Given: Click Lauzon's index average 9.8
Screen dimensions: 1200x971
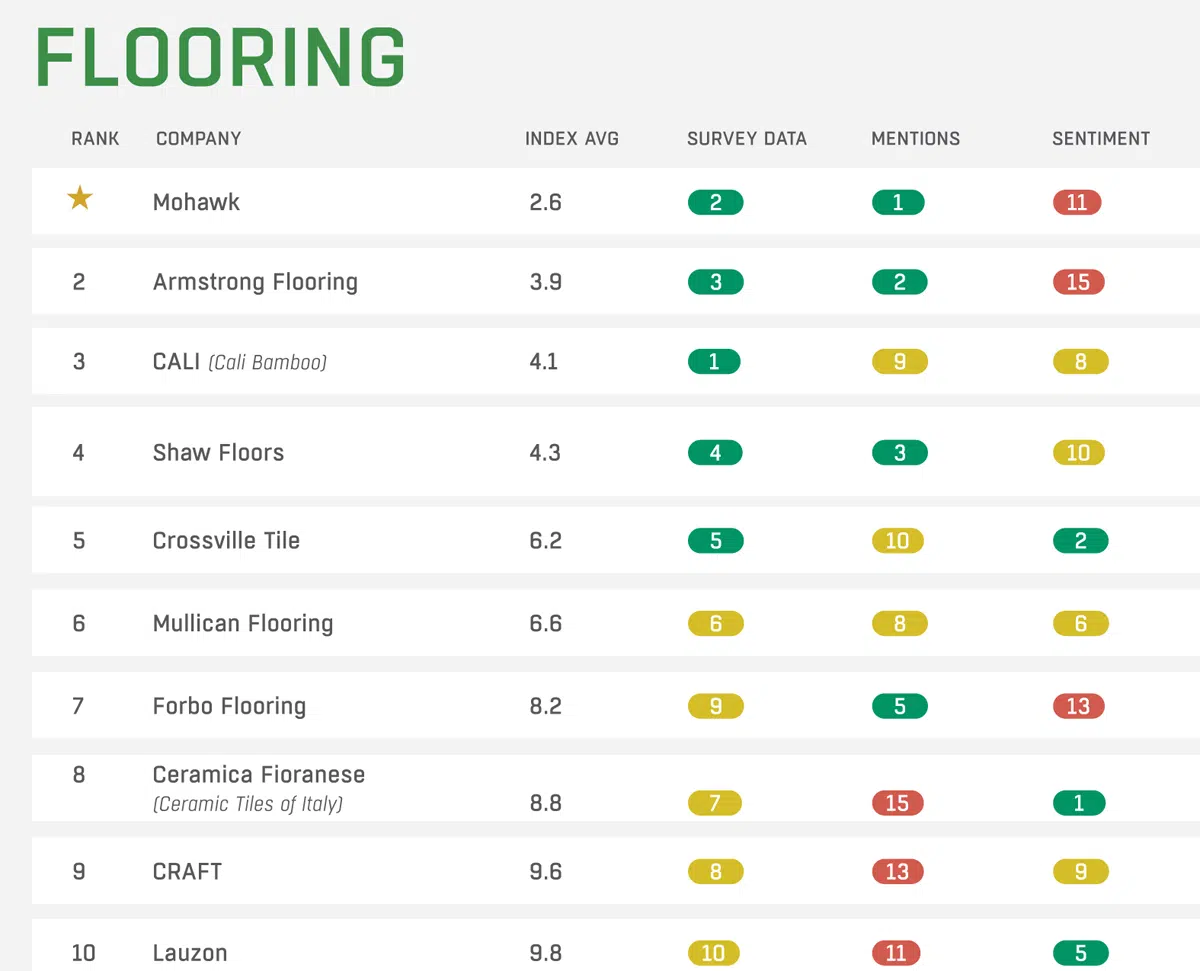Looking at the screenshot, I should 546,953.
